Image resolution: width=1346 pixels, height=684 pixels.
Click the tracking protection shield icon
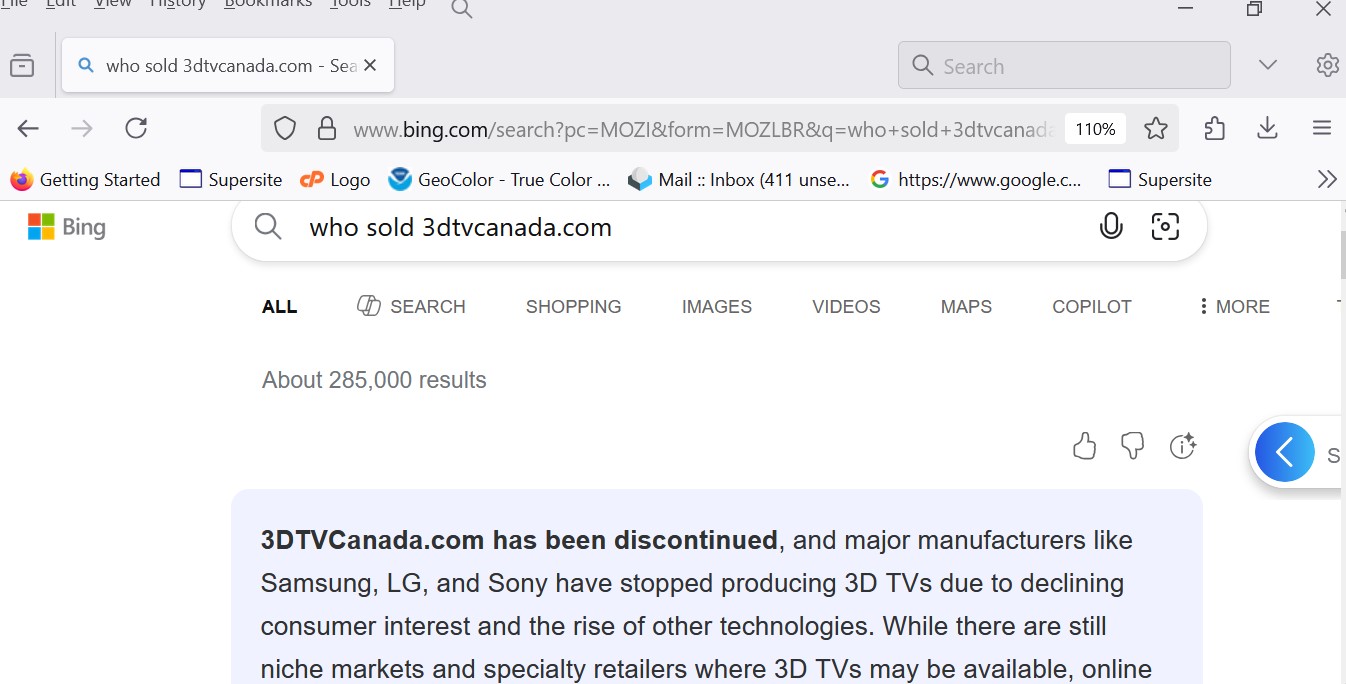point(285,129)
